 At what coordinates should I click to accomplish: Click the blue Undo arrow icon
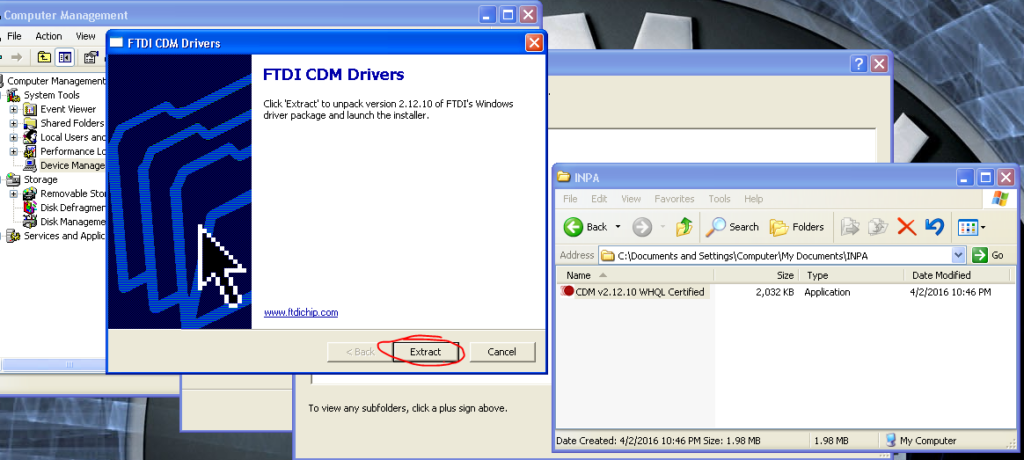coord(935,227)
